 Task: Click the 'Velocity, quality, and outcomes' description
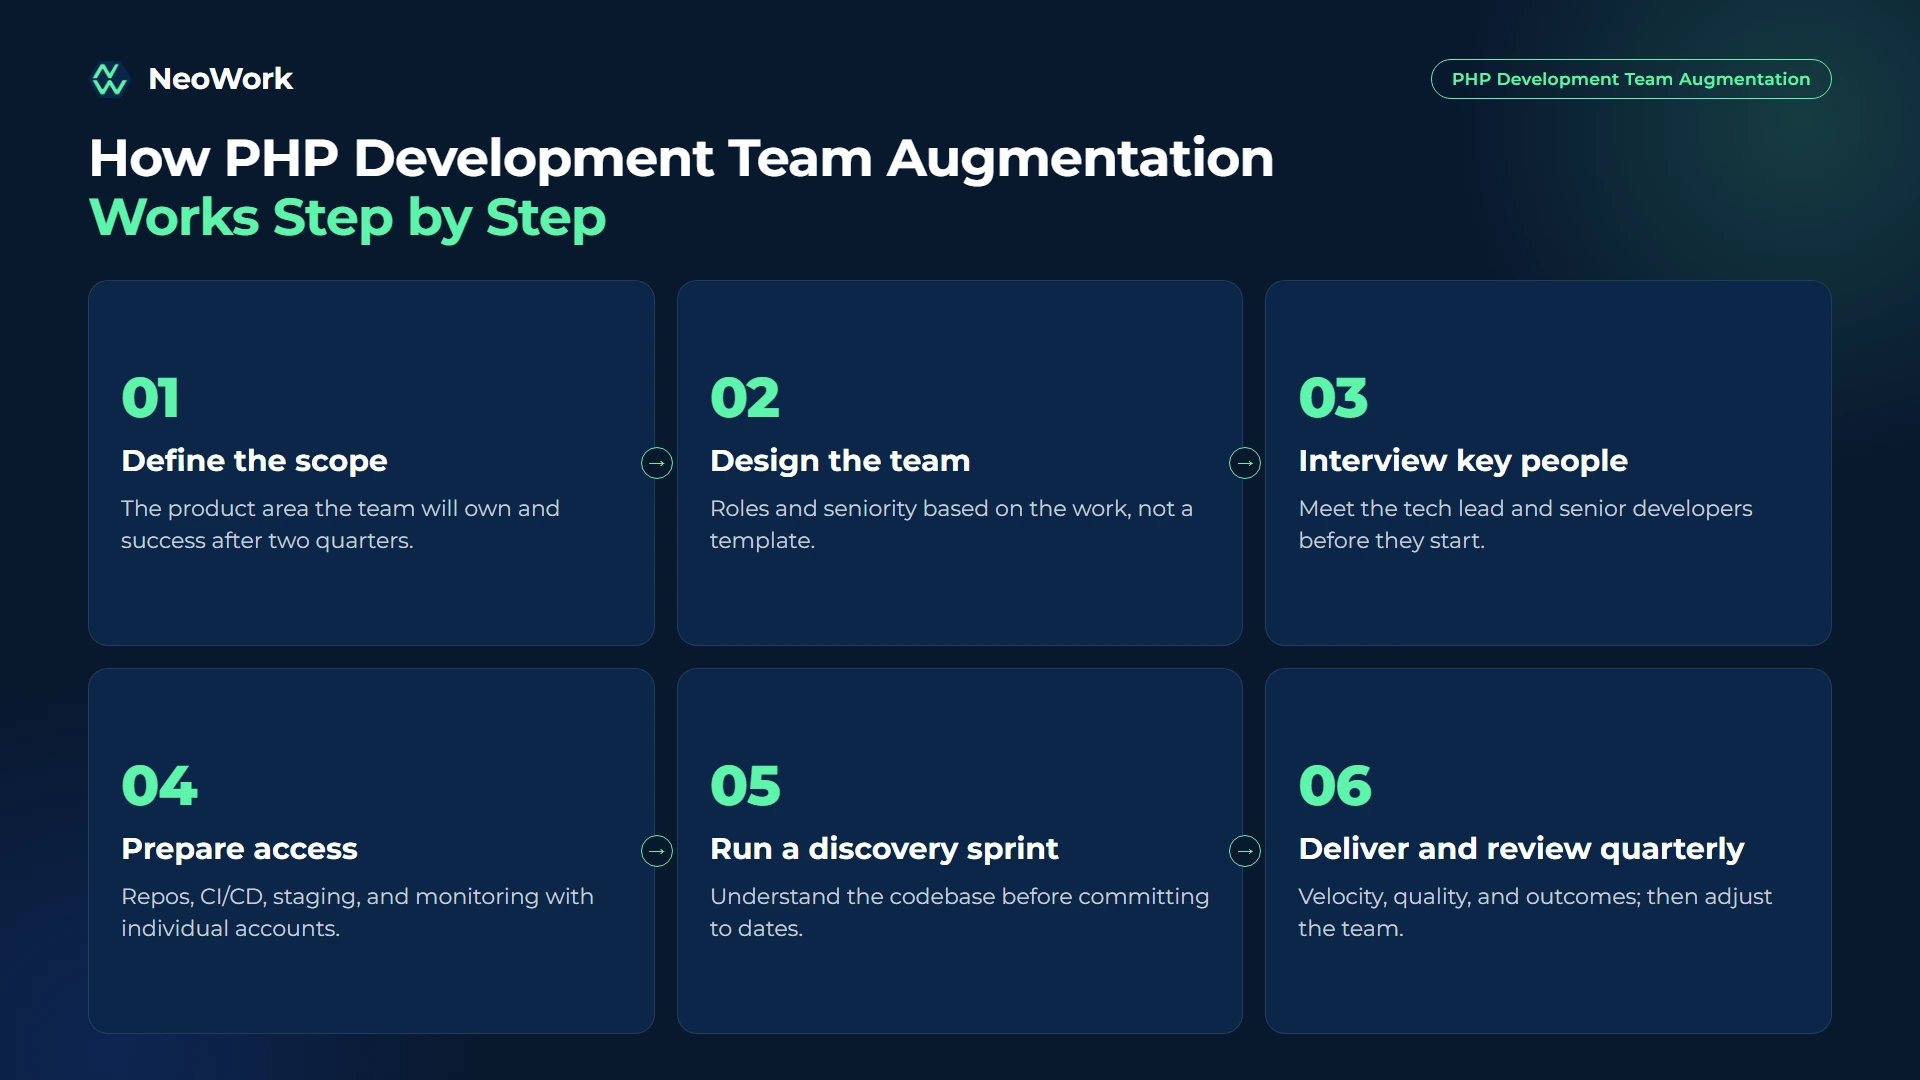click(x=1535, y=912)
